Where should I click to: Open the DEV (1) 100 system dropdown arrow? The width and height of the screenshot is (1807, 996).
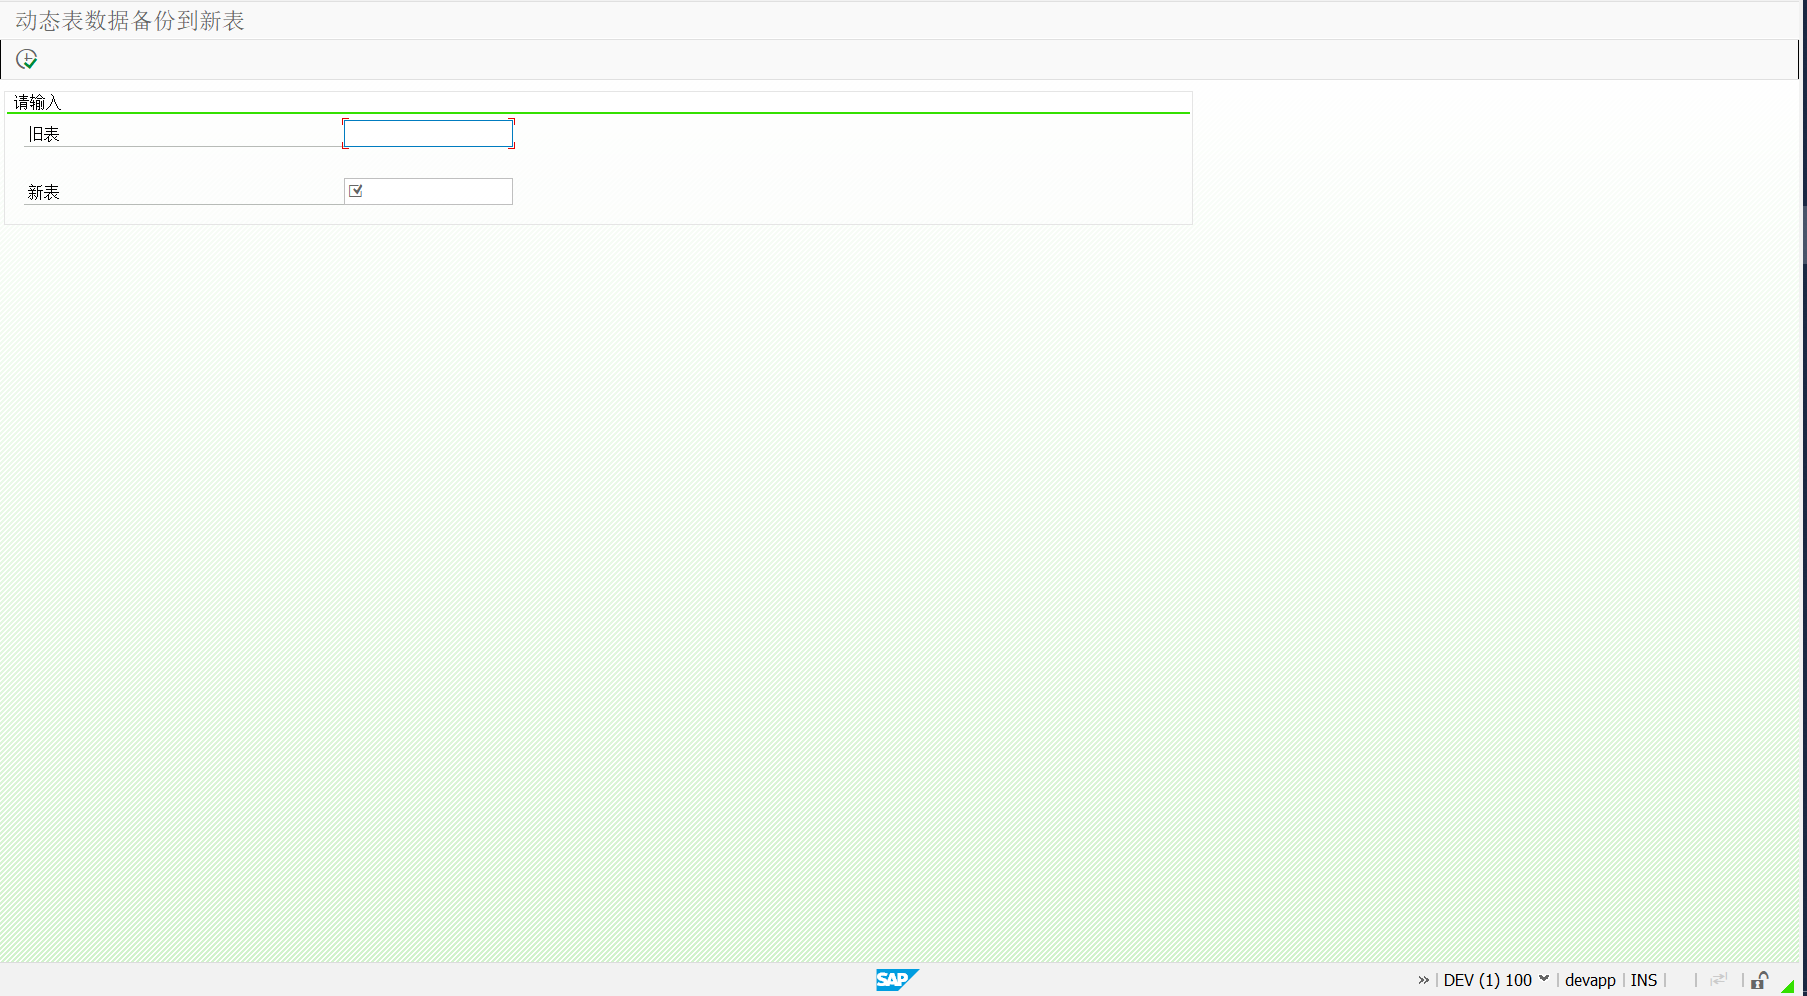(x=1544, y=978)
